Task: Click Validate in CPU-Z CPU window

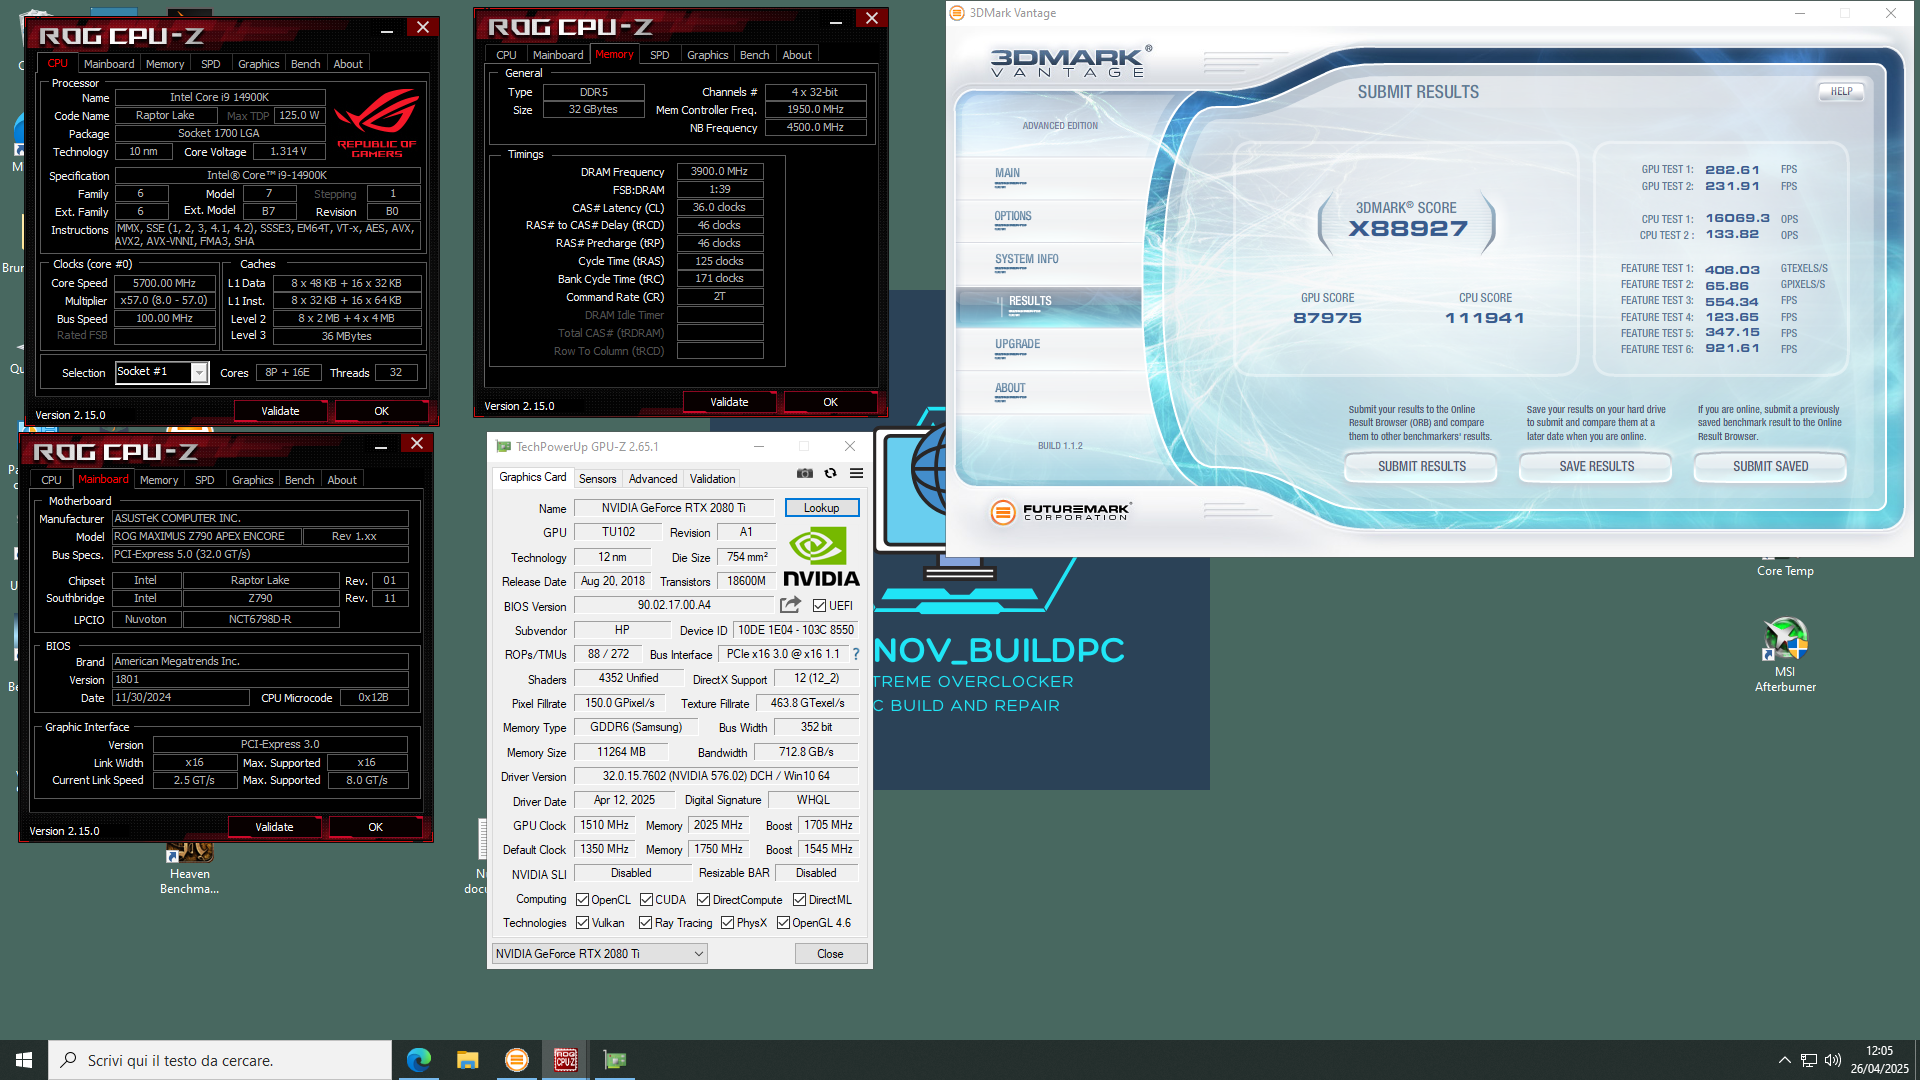Action: [x=280, y=410]
